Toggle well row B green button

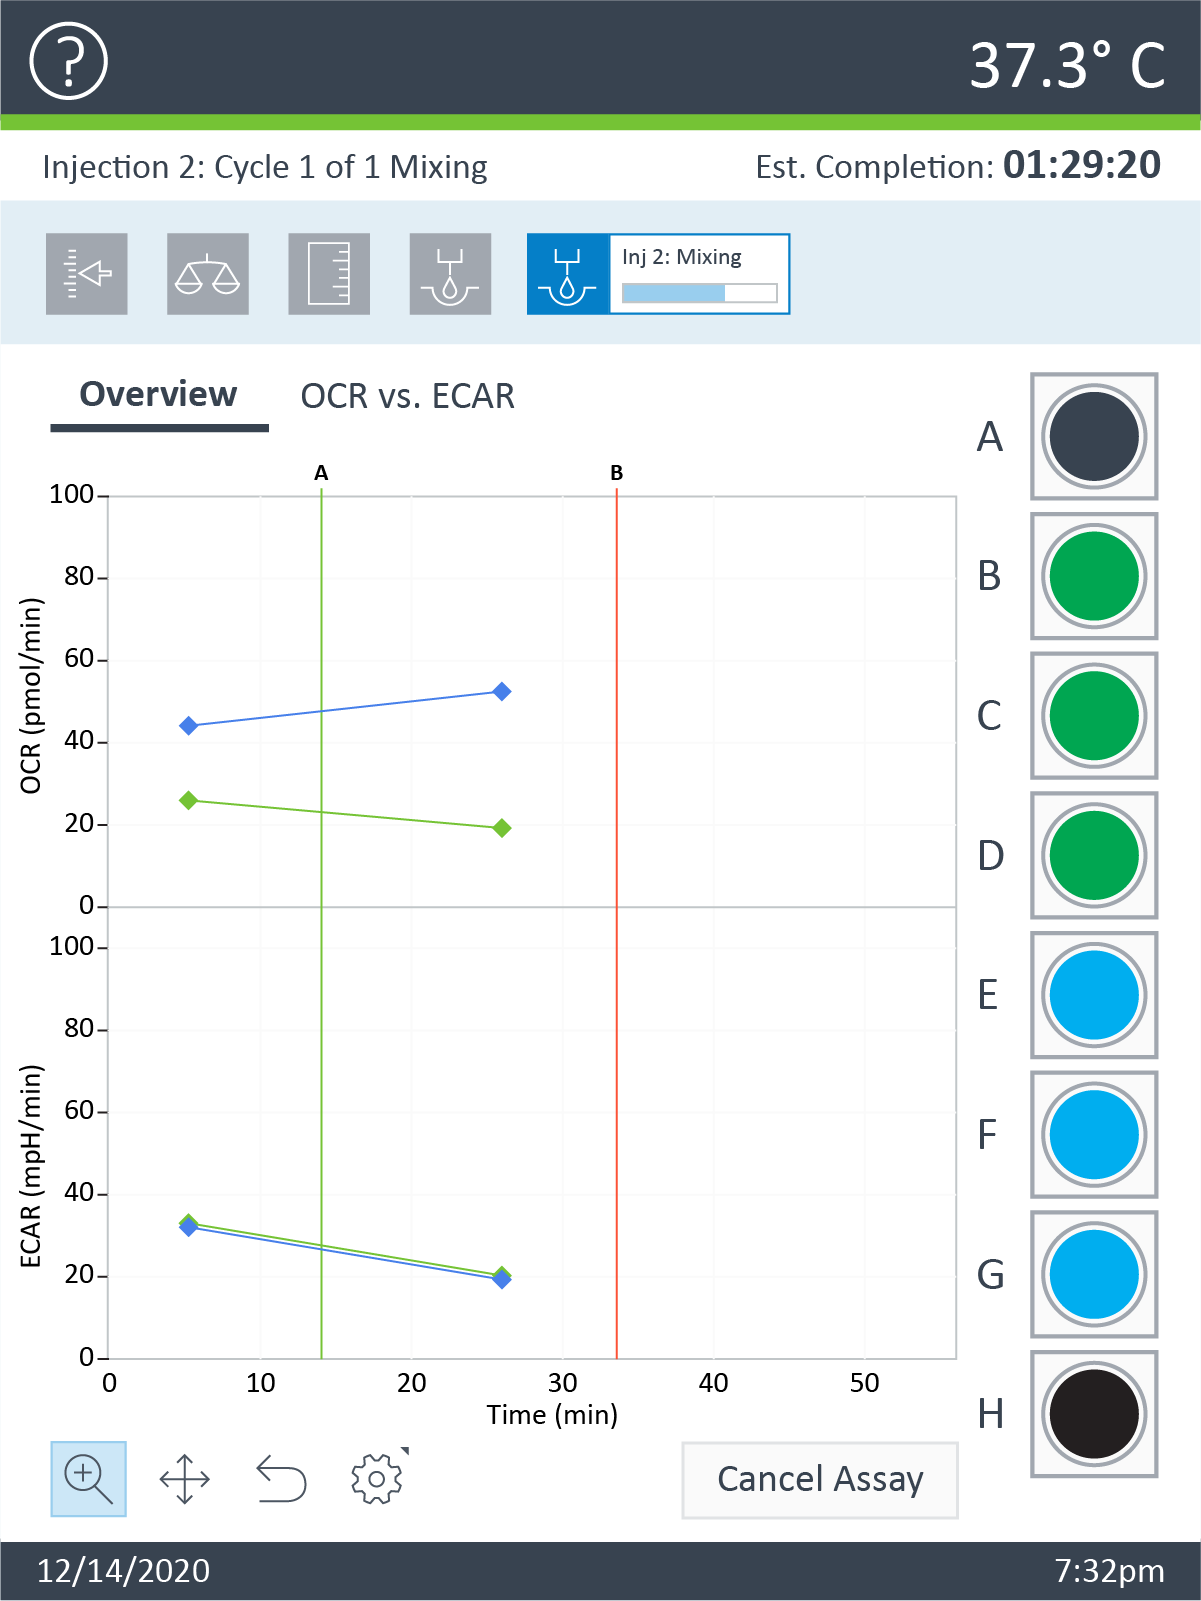tap(1094, 577)
